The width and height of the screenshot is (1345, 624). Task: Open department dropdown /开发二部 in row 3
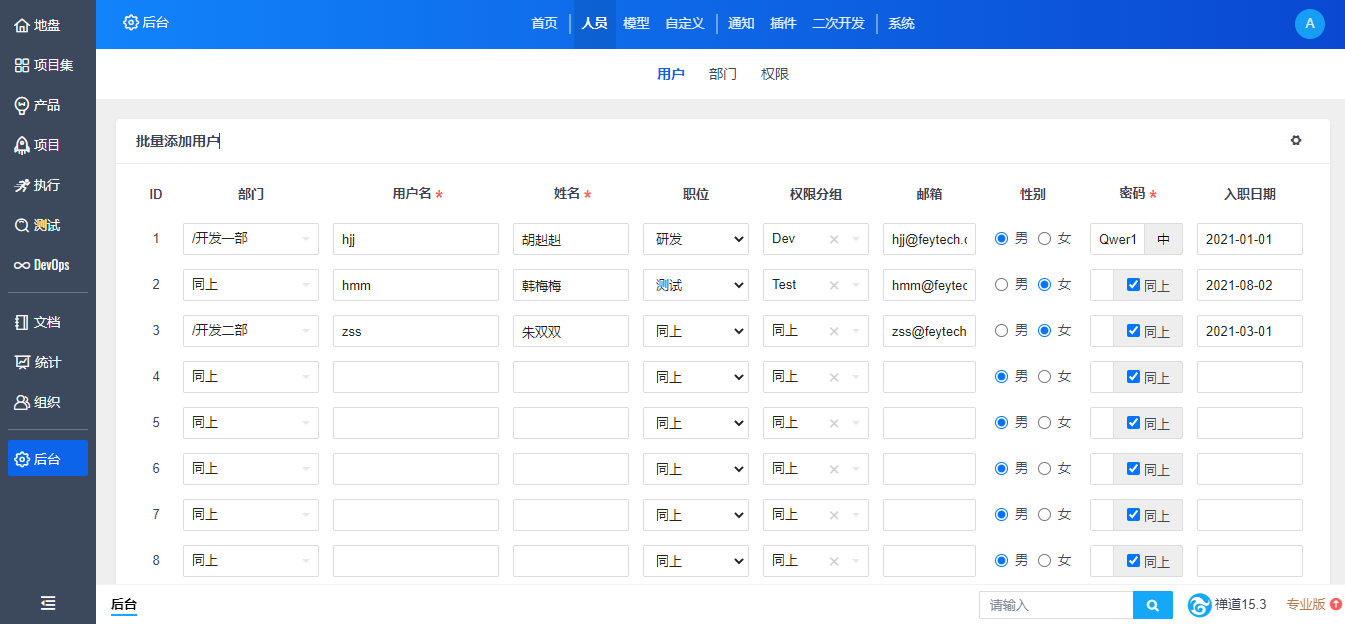(251, 331)
